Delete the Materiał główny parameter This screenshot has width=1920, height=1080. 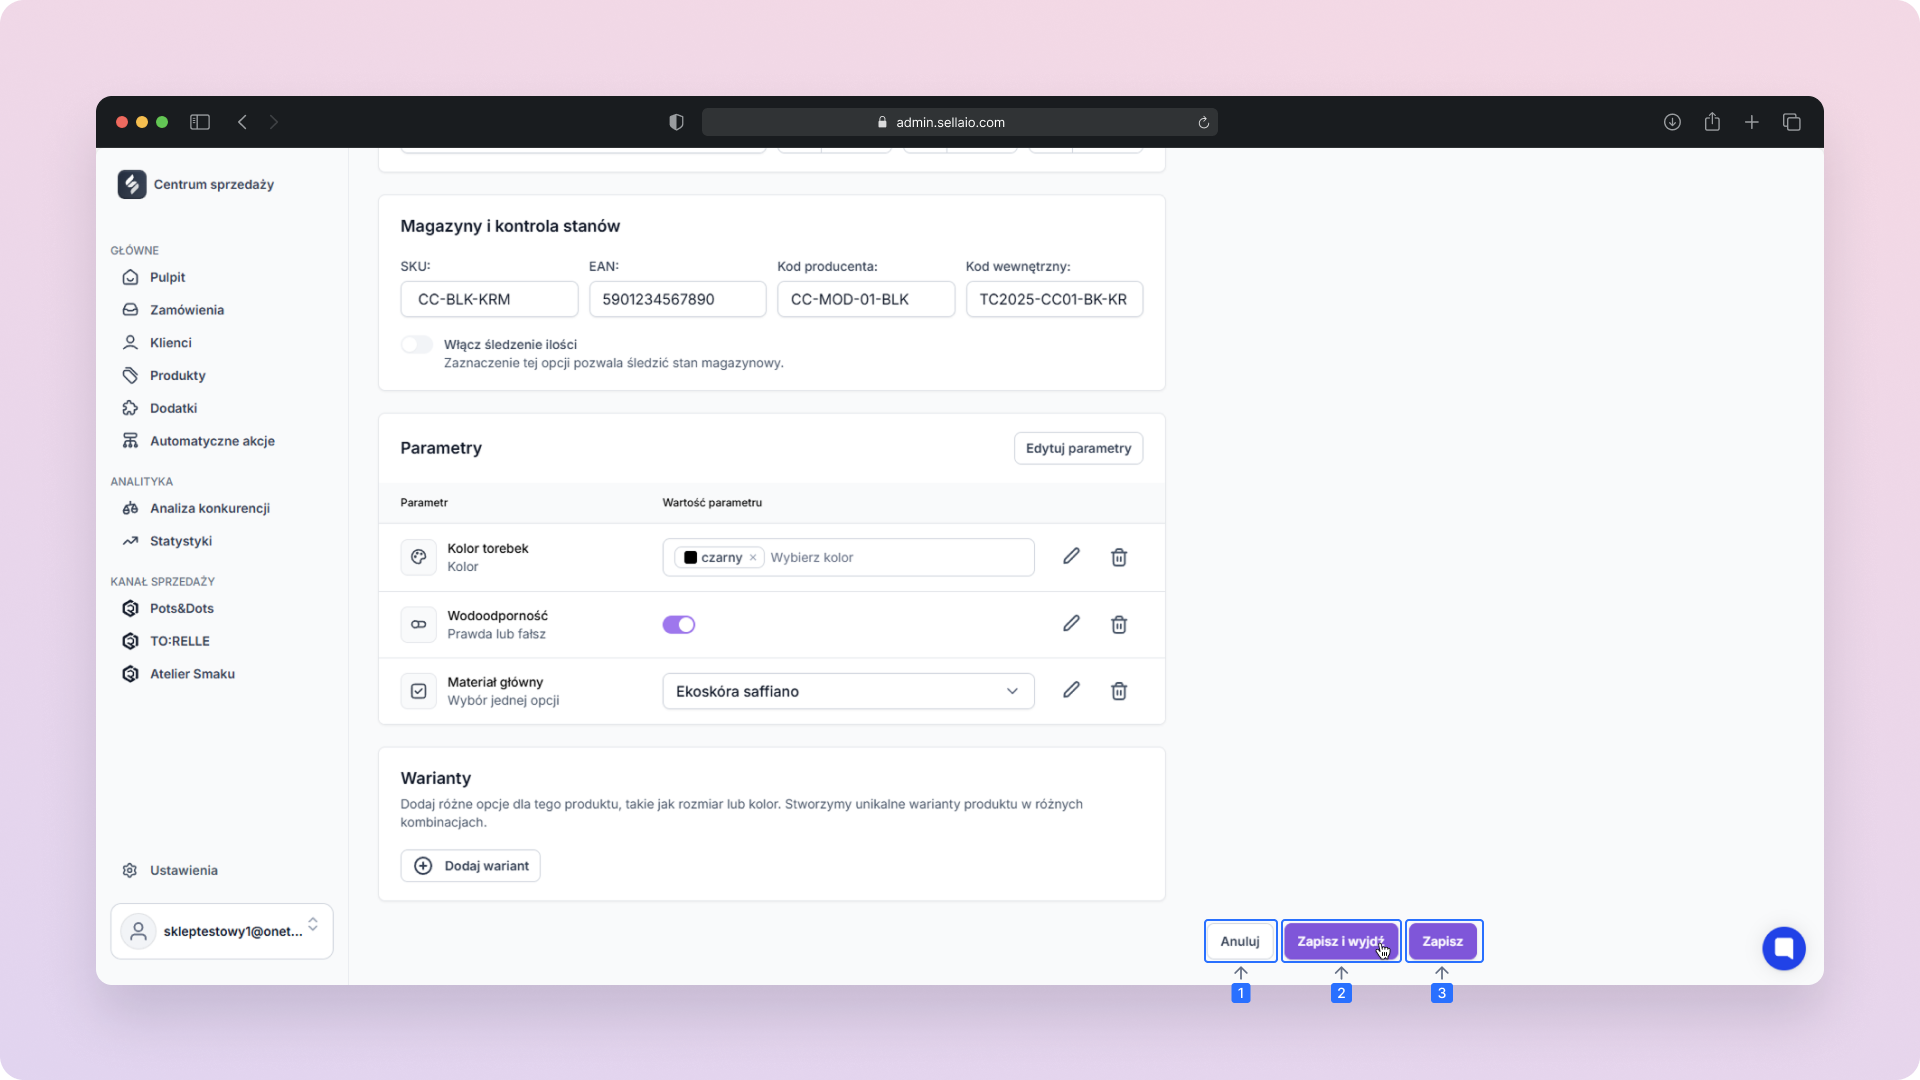click(1119, 691)
